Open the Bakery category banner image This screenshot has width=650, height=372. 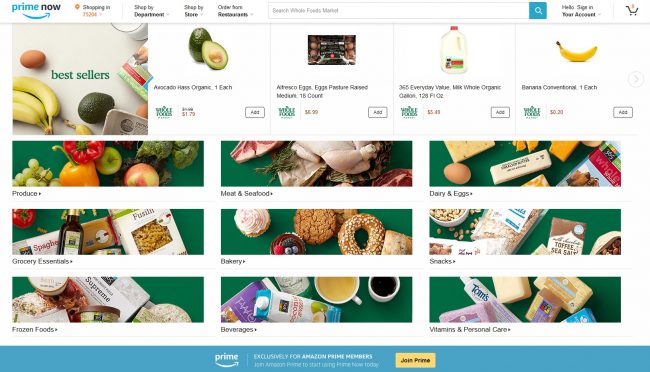(x=316, y=232)
